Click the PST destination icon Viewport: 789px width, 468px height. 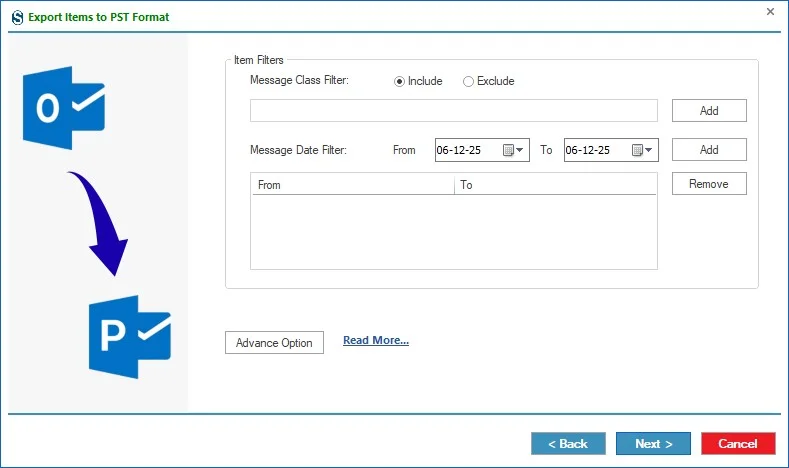pyautogui.click(x=130, y=337)
